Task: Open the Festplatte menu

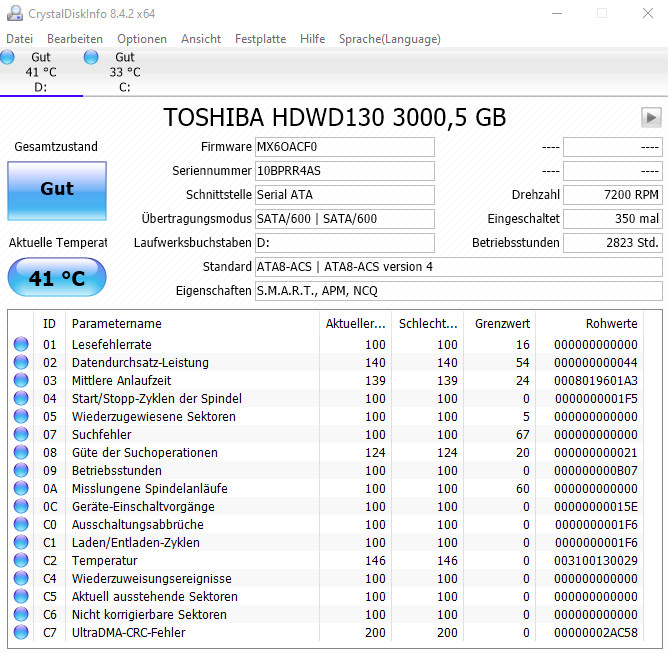Action: 260,39
